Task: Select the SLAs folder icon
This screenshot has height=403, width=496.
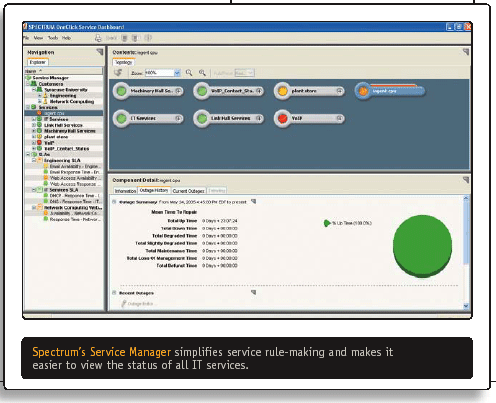Action: pos(34,155)
